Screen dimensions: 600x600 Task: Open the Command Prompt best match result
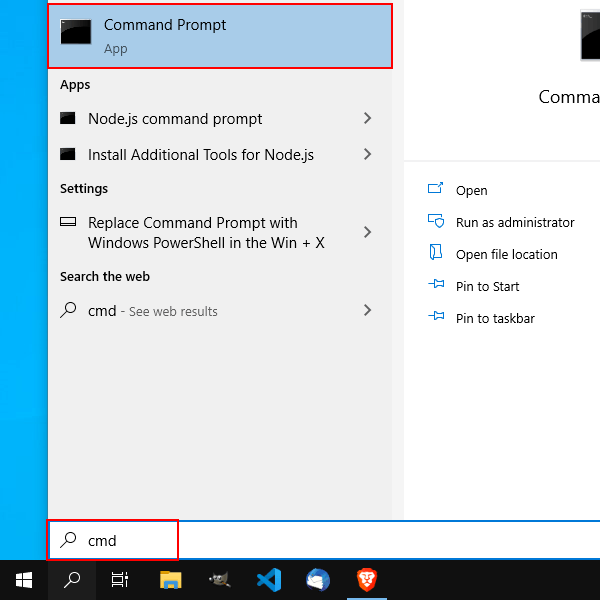(220, 36)
